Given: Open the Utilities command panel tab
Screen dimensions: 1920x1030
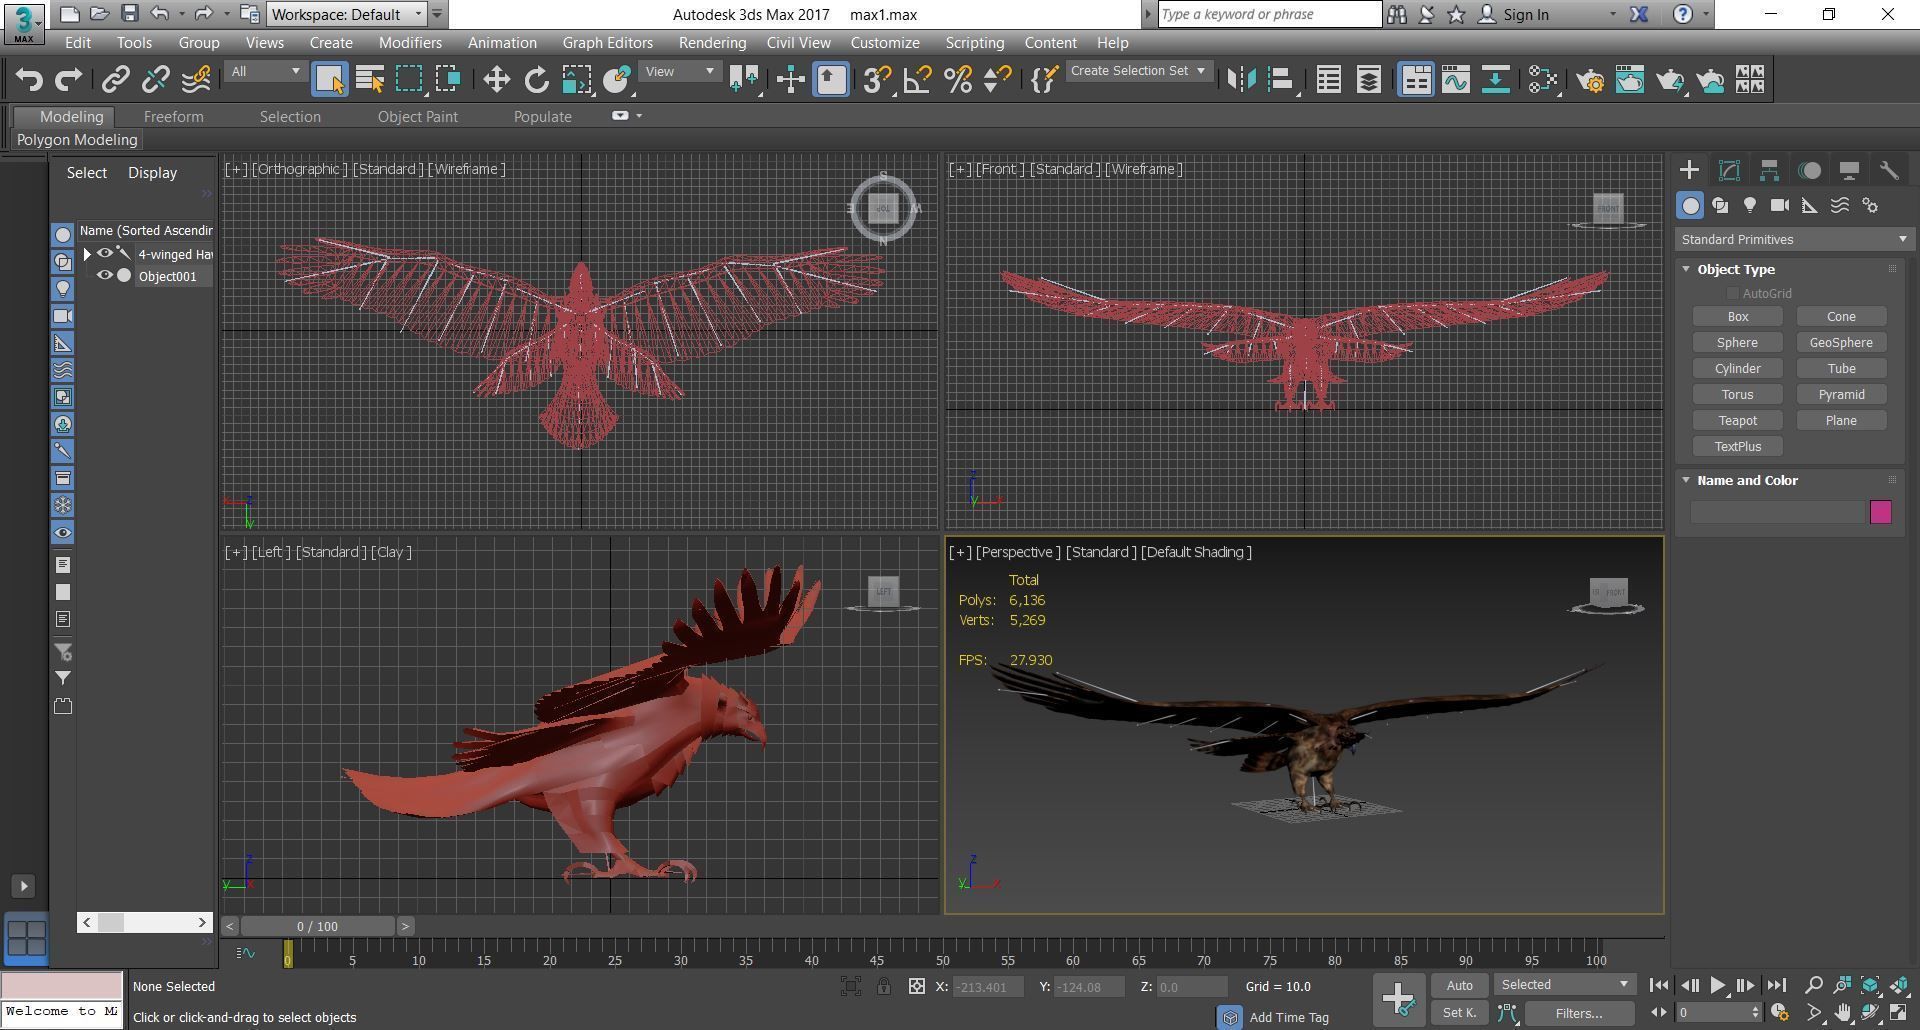Looking at the screenshot, I should [x=1889, y=170].
